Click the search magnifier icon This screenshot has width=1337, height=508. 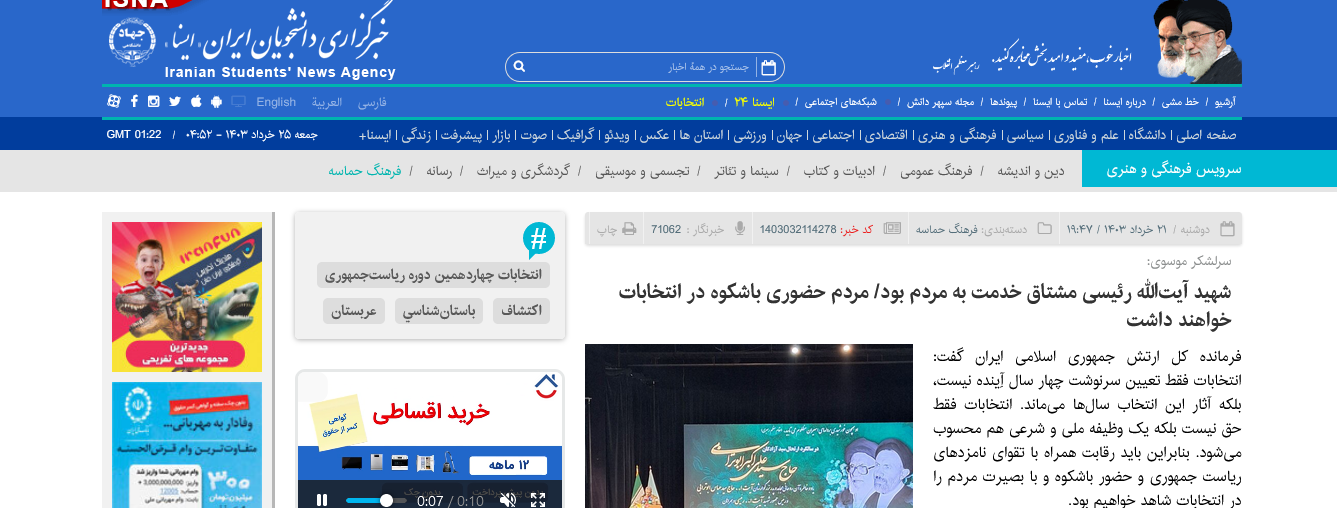coord(519,67)
